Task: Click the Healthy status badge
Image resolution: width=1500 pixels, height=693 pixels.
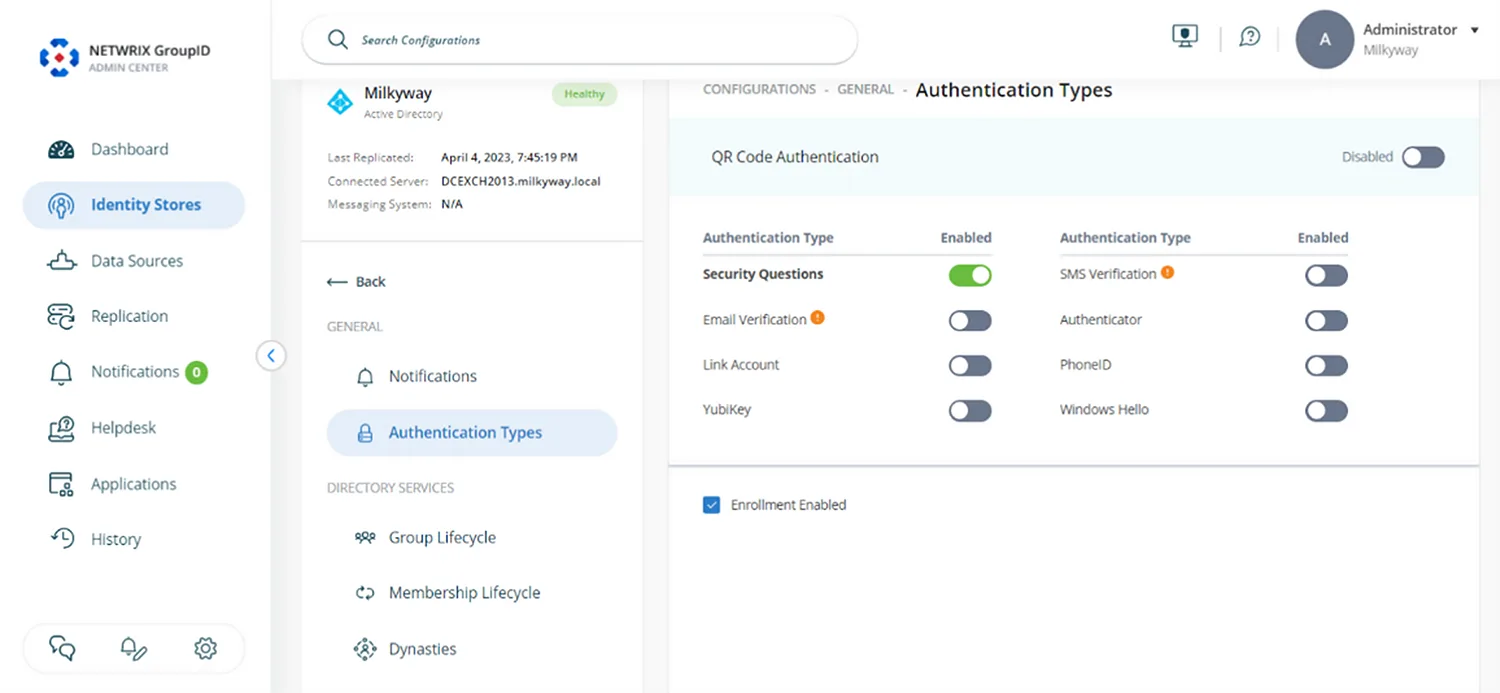Action: click(584, 94)
